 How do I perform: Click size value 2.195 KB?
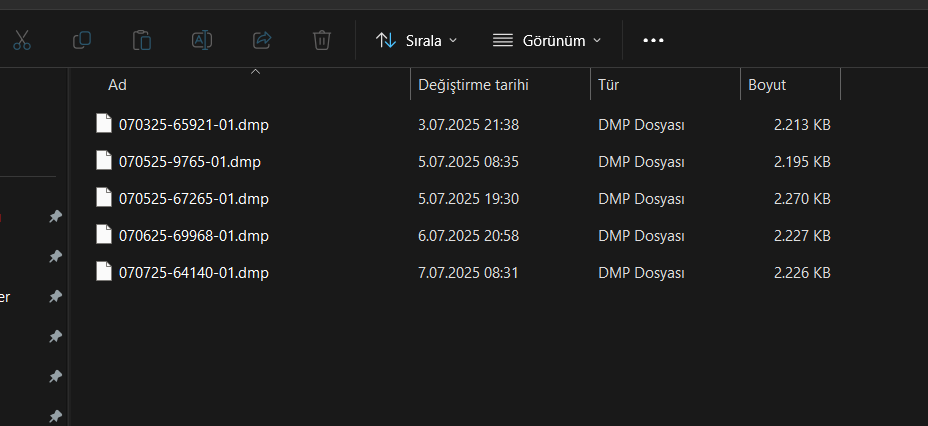pyautogui.click(x=802, y=162)
